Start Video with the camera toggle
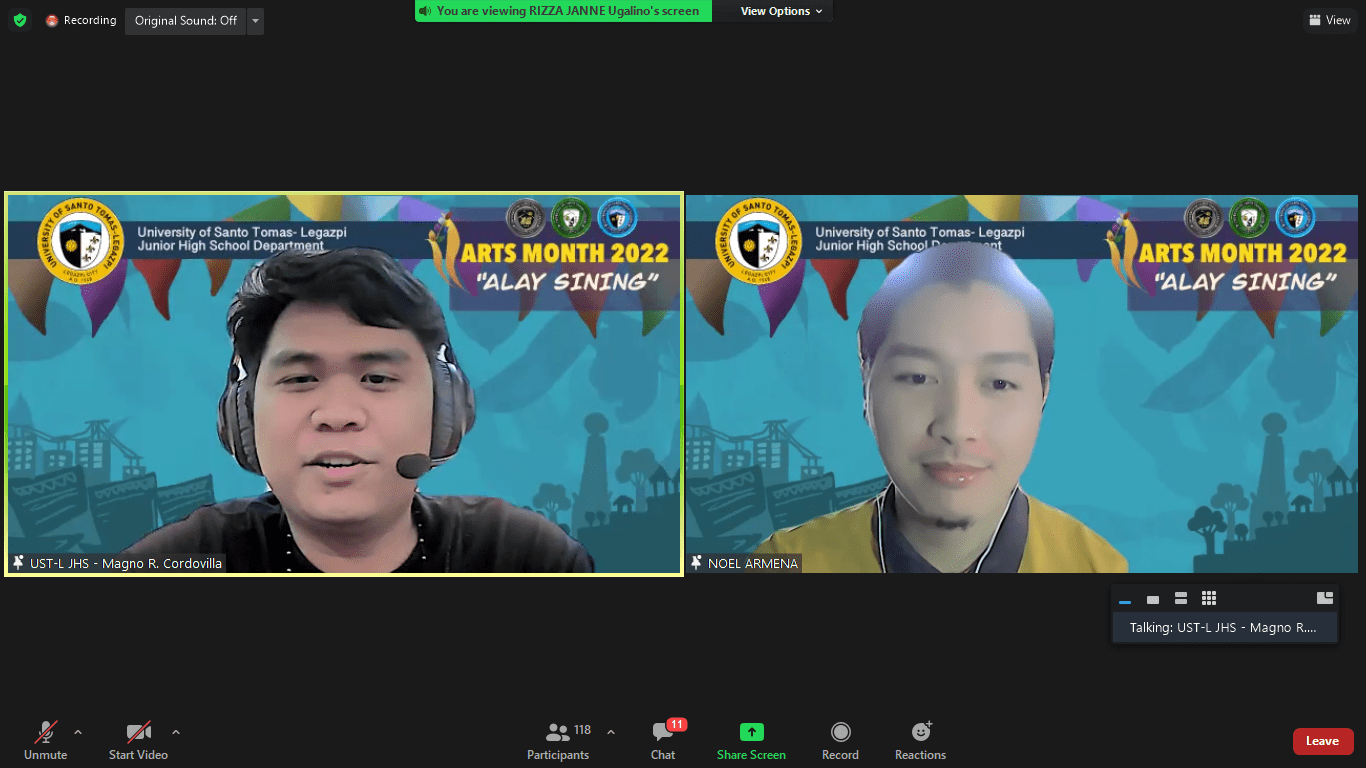Viewport: 1366px width, 768px height. 138,740
